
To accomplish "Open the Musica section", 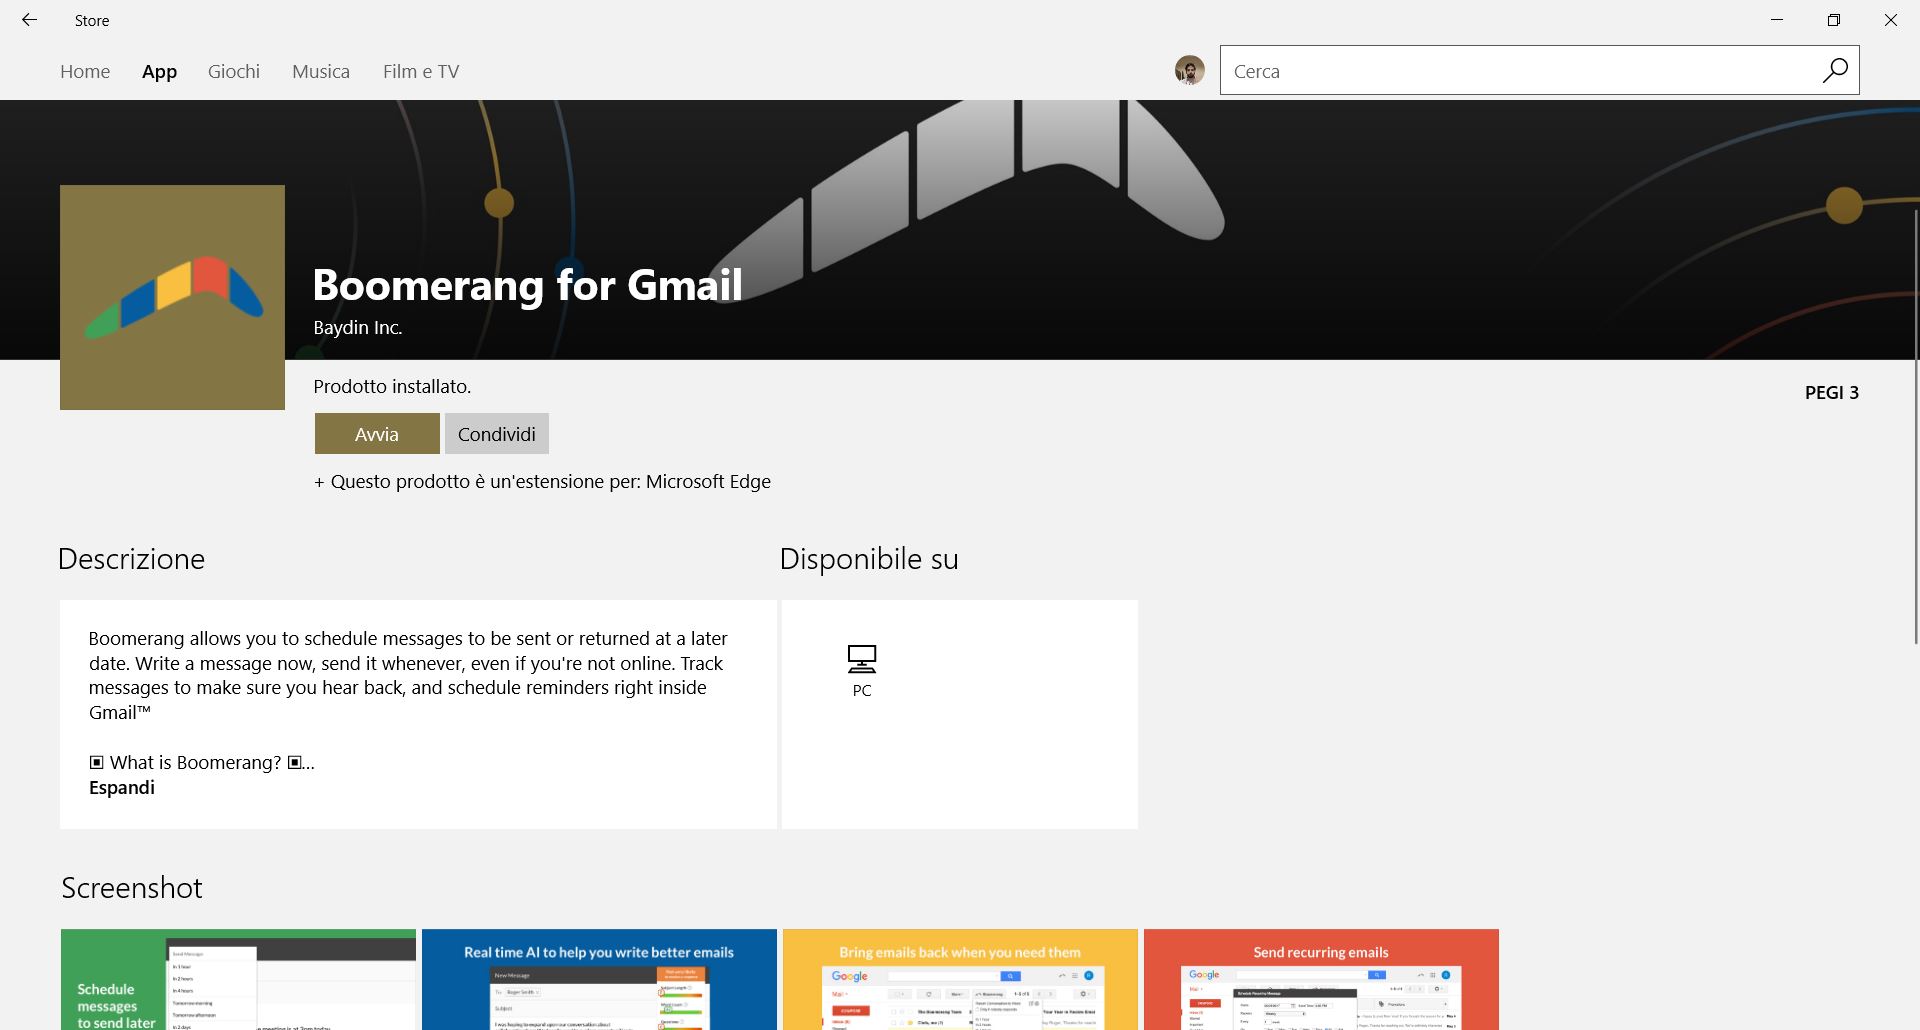I will (320, 71).
